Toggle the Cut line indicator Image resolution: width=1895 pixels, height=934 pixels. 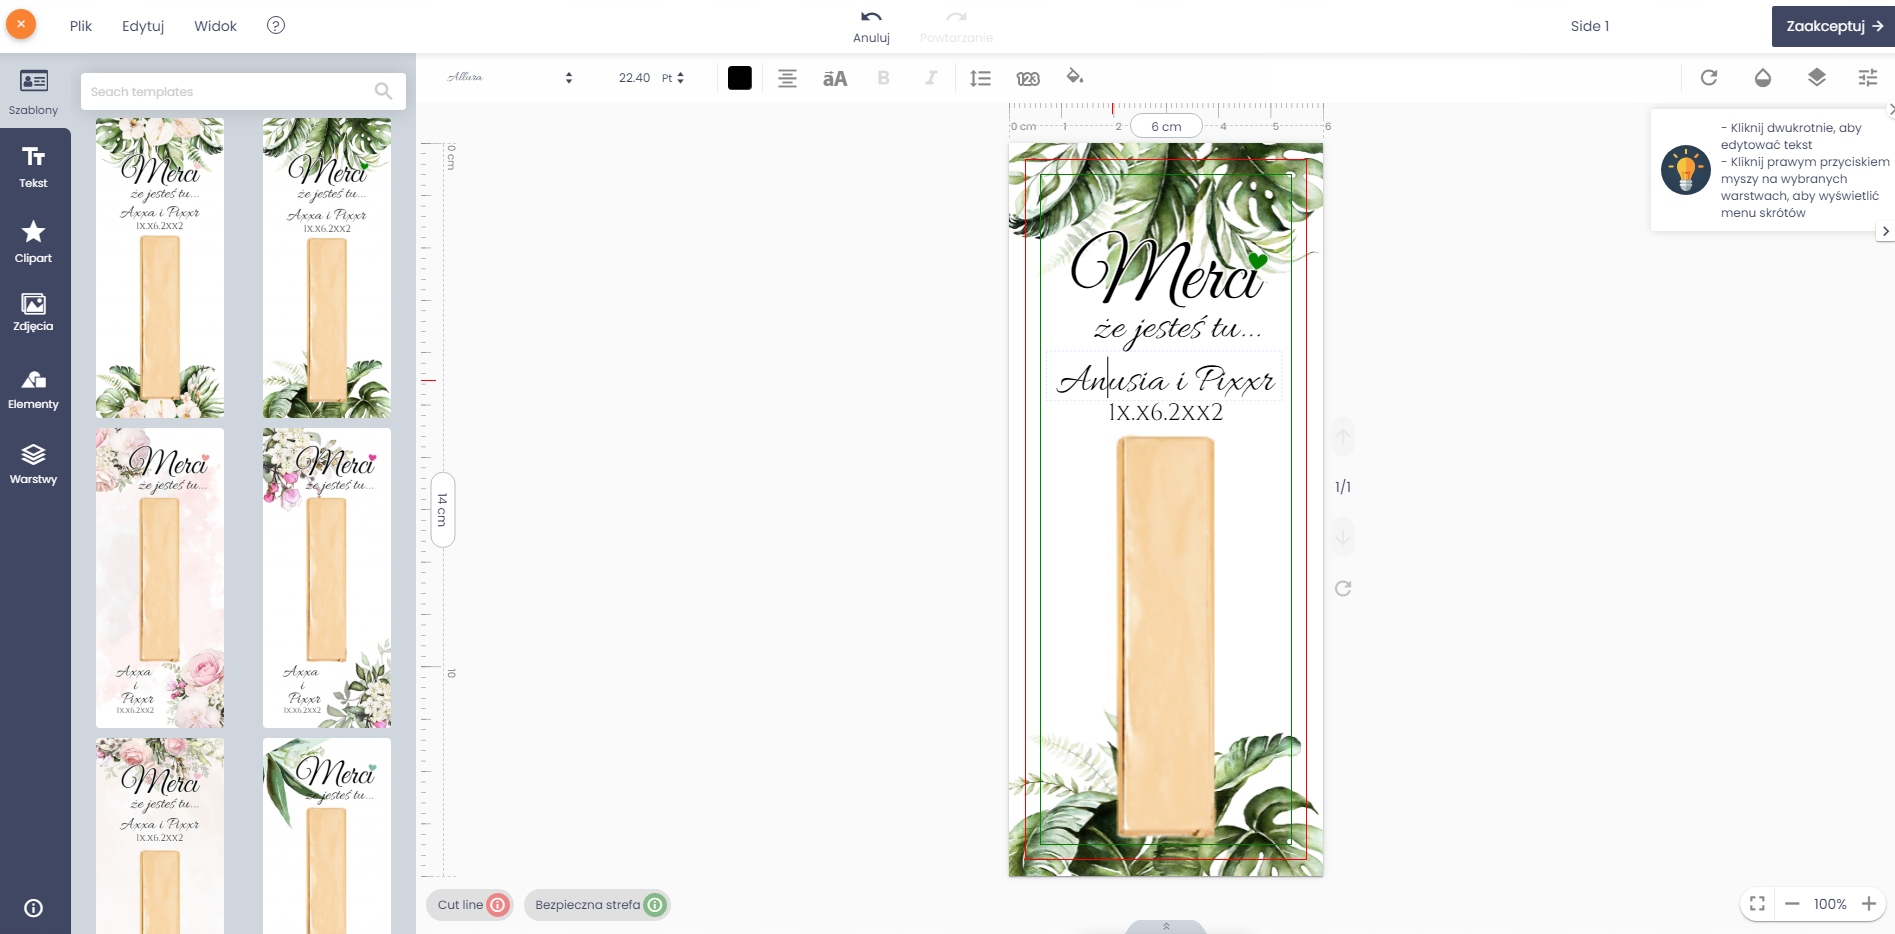pyautogui.click(x=469, y=905)
